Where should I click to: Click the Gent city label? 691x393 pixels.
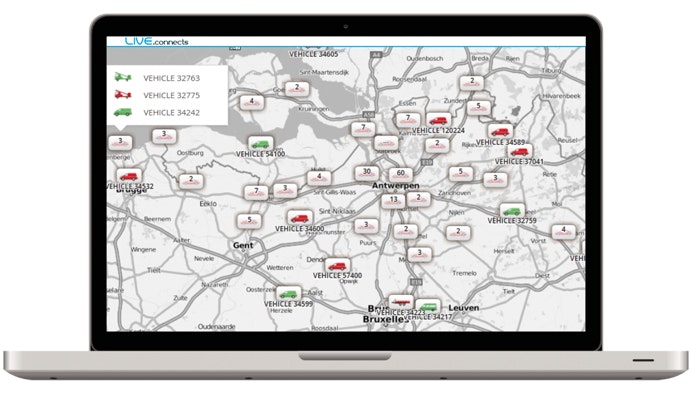(243, 245)
